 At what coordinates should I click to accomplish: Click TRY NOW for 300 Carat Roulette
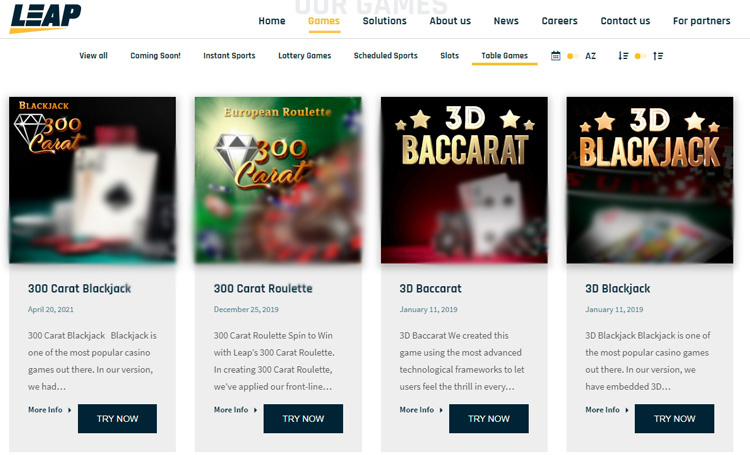click(303, 419)
